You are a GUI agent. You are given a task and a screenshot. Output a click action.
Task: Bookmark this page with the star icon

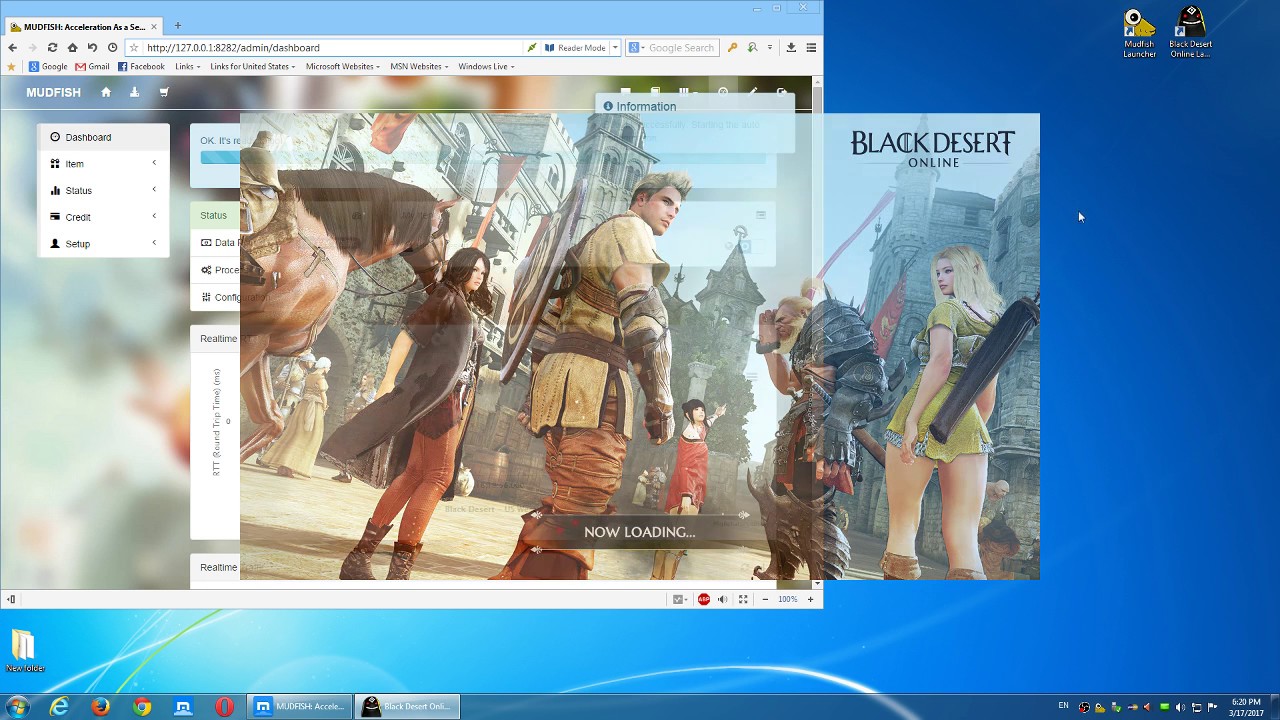coord(134,47)
